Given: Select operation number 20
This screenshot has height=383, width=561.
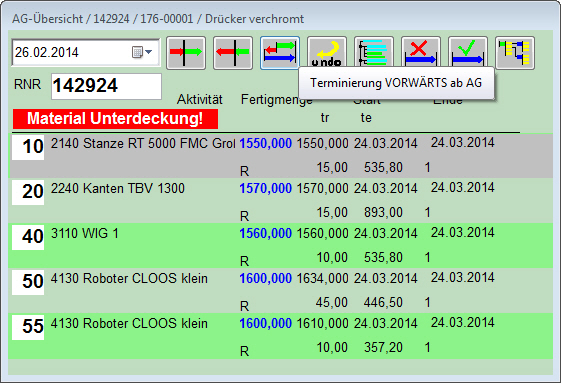Looking at the screenshot, I should click(x=28, y=192).
